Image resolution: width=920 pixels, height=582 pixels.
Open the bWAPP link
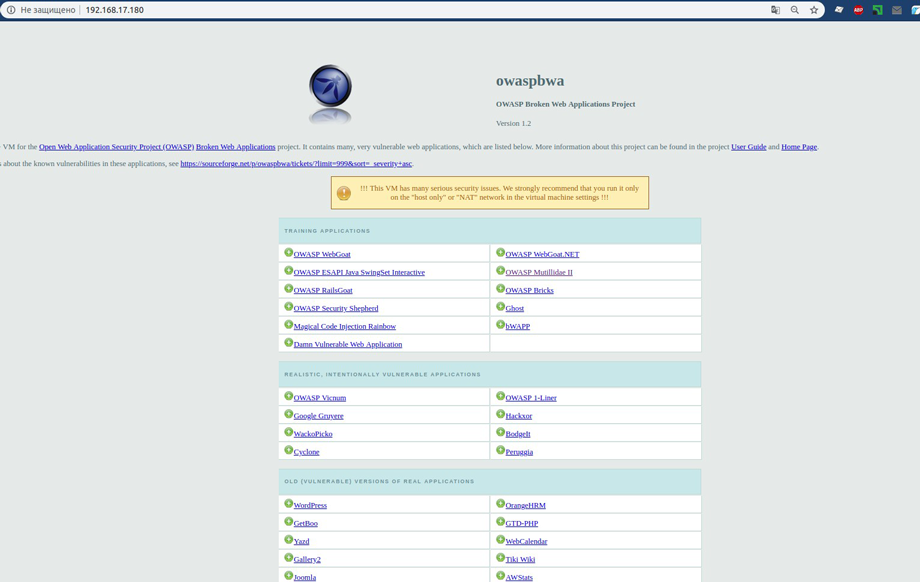click(x=518, y=327)
